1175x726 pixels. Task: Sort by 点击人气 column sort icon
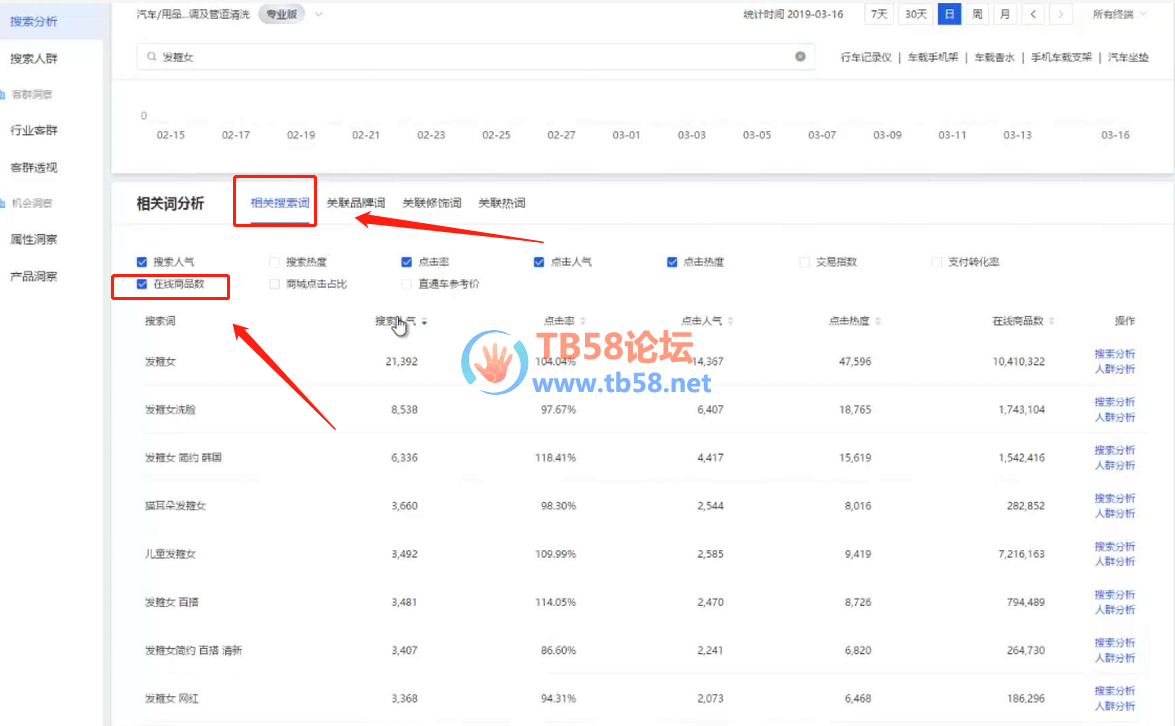pos(731,321)
